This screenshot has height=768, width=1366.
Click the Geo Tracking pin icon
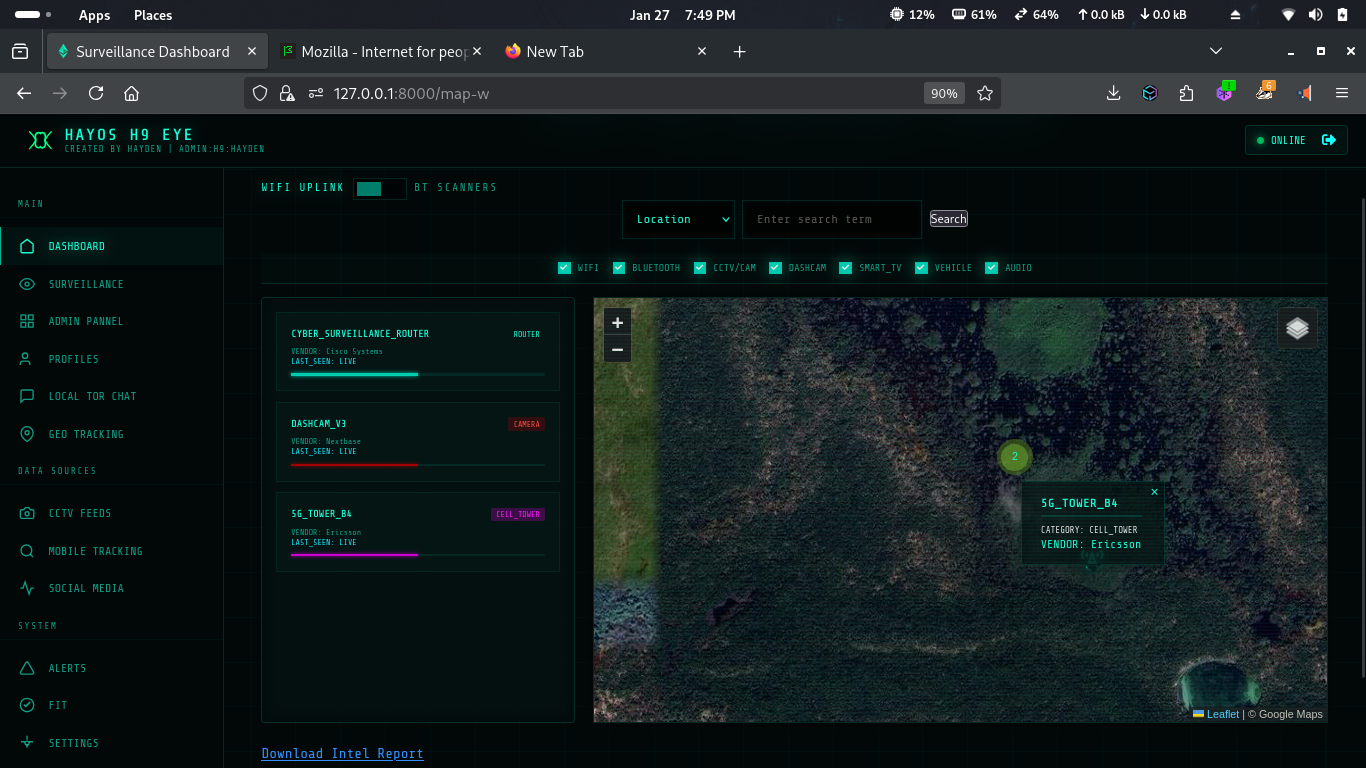click(28, 434)
